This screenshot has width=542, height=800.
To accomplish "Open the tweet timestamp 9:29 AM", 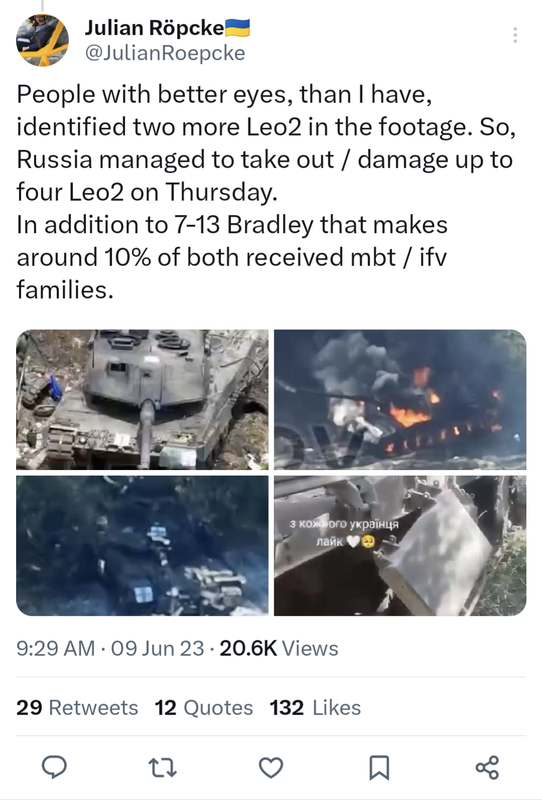I will point(56,648).
